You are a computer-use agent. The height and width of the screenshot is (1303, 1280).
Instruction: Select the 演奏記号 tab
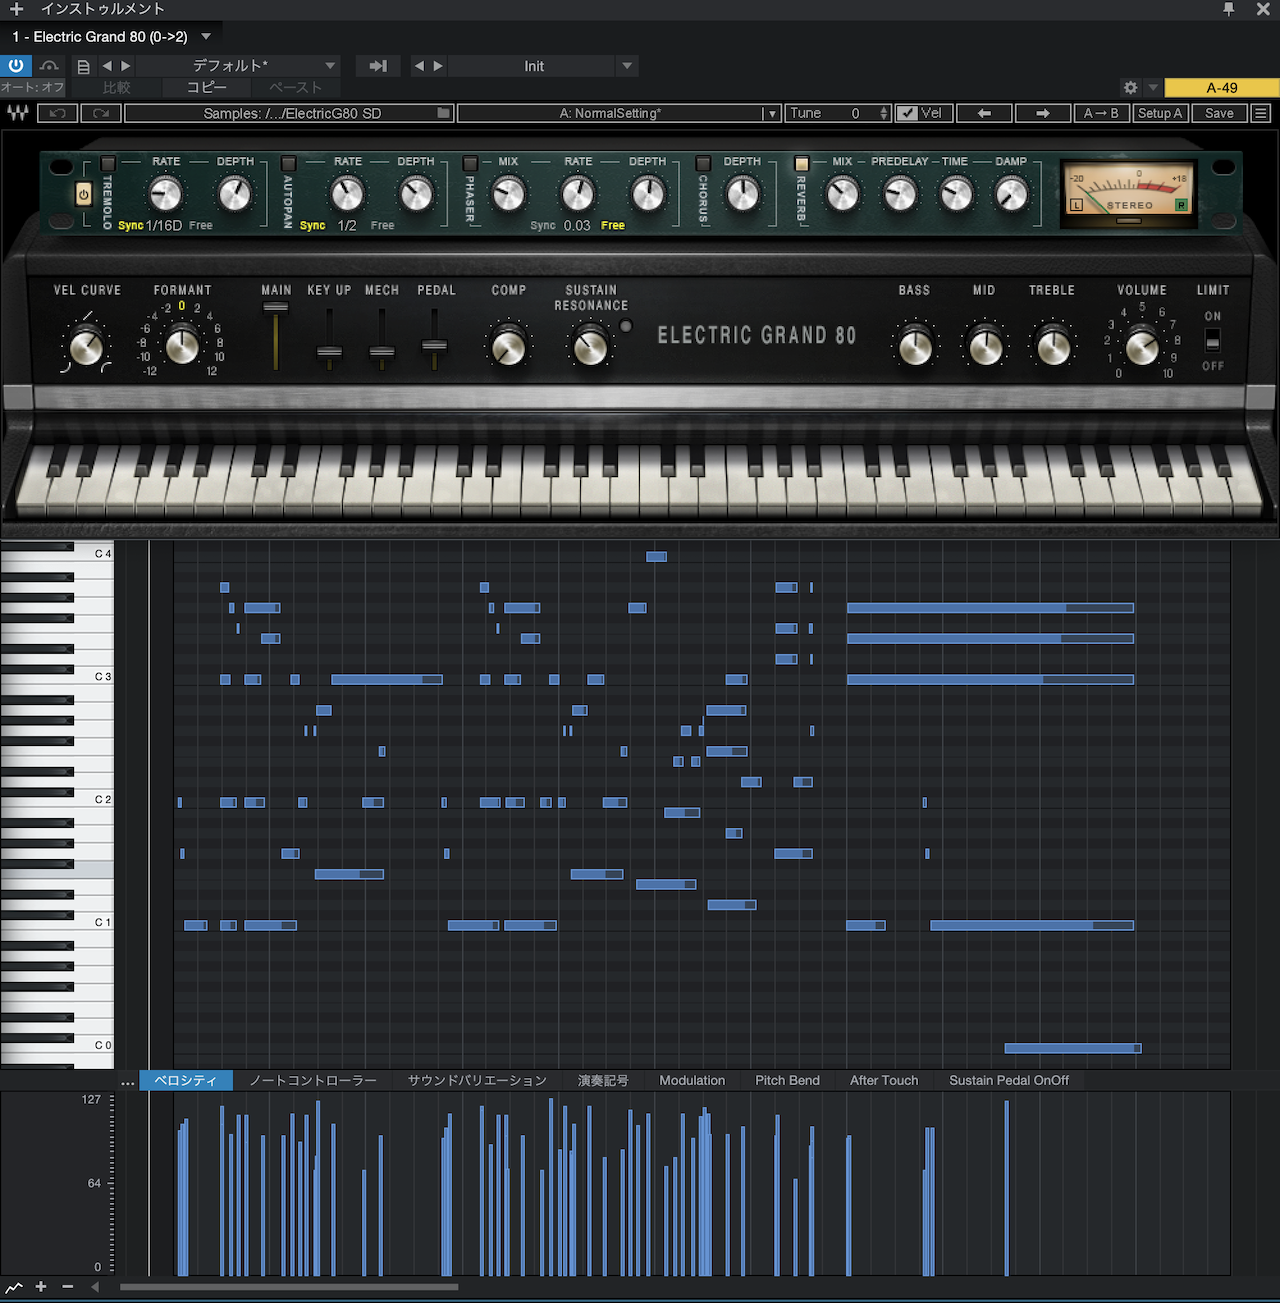tap(603, 1080)
